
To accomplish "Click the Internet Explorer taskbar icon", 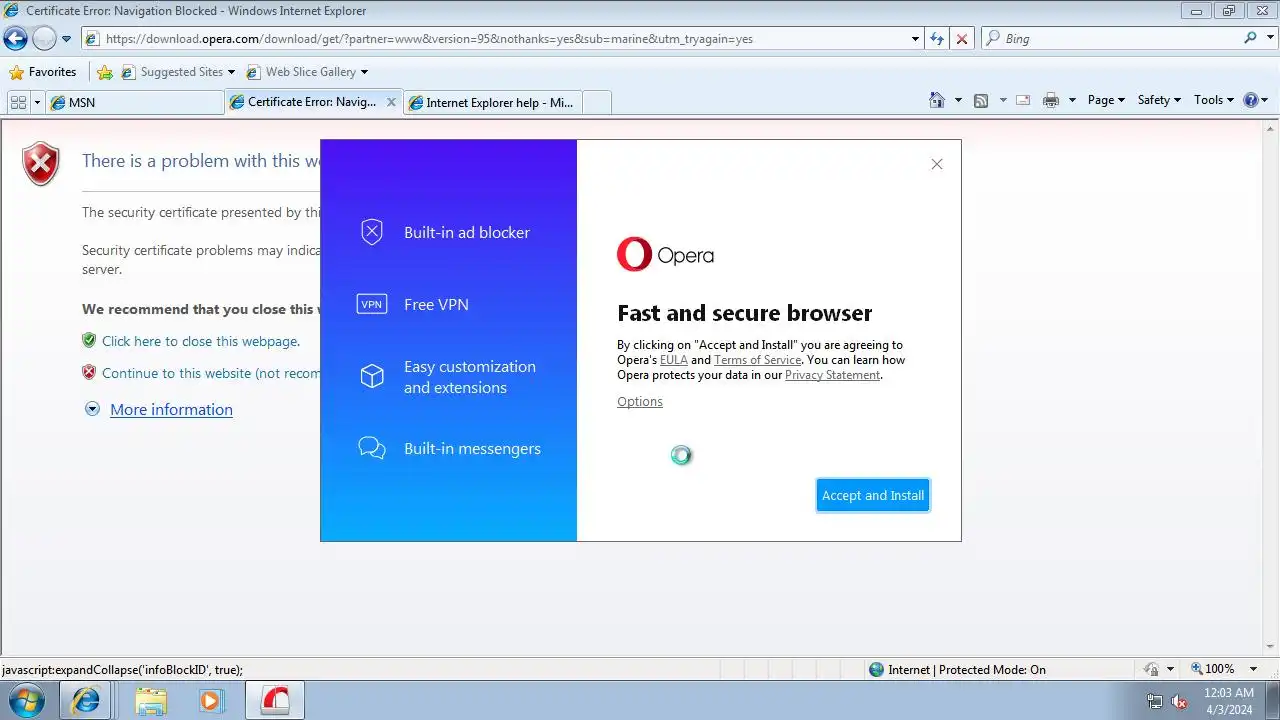I will tap(86, 700).
